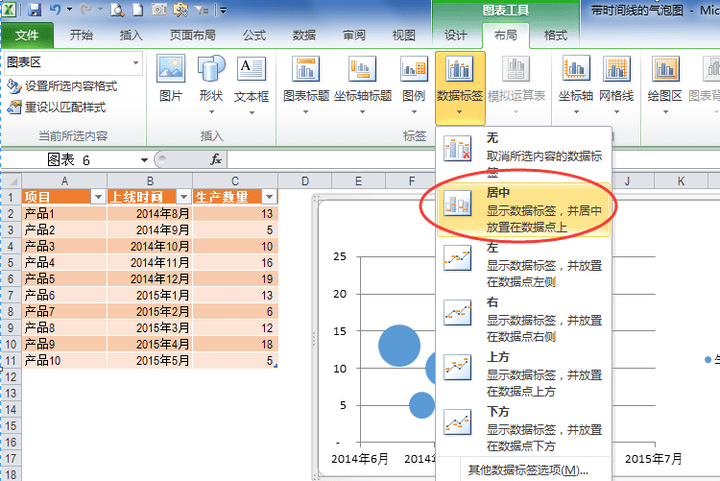Open the 形状 (Shapes) gallery
The width and height of the screenshot is (720, 481).
tap(211, 84)
